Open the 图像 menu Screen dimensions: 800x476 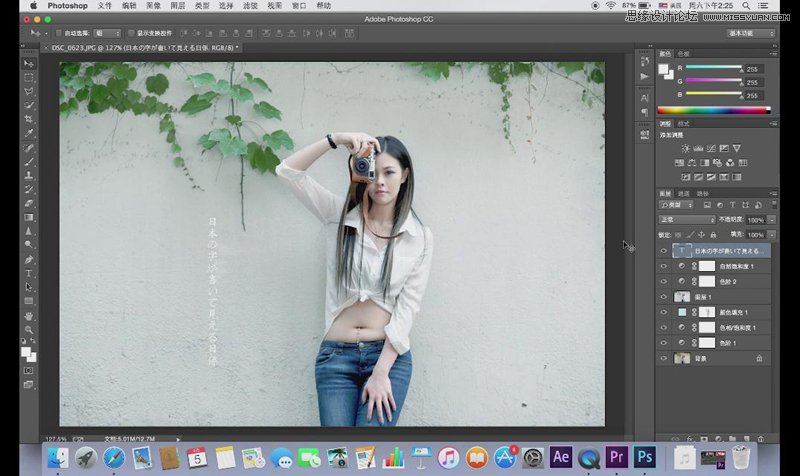click(x=154, y=6)
